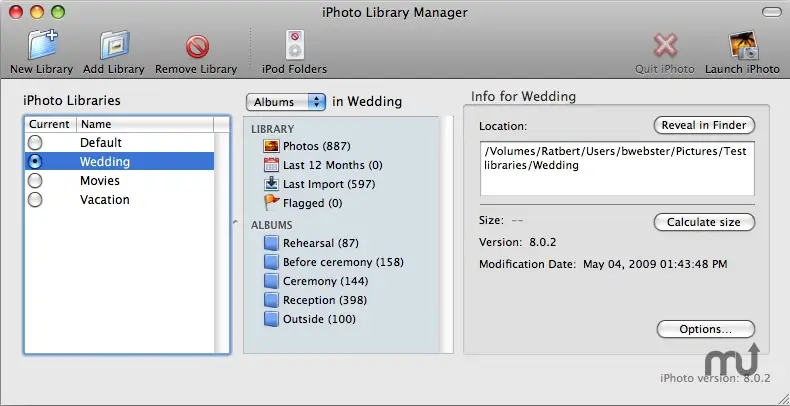This screenshot has height=406, width=790.
Task: Select the Wedding current-library radio button
Action: coord(35,161)
